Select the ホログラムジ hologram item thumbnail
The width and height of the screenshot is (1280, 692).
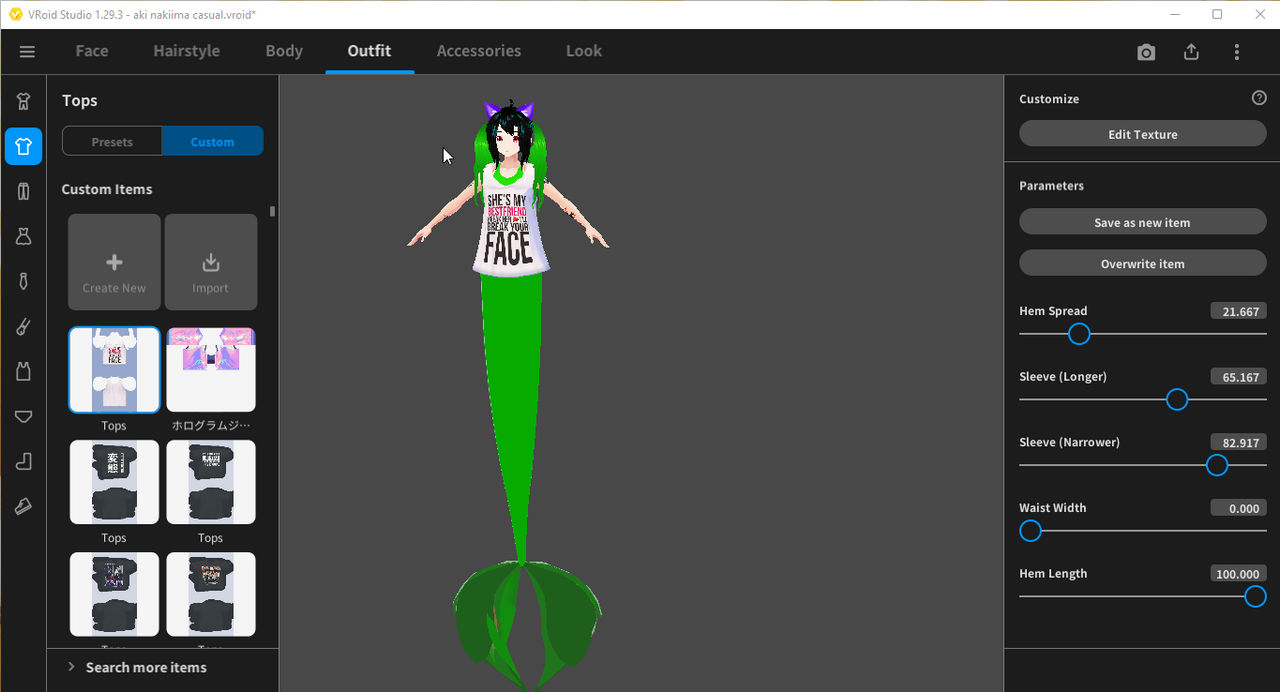pyautogui.click(x=211, y=370)
